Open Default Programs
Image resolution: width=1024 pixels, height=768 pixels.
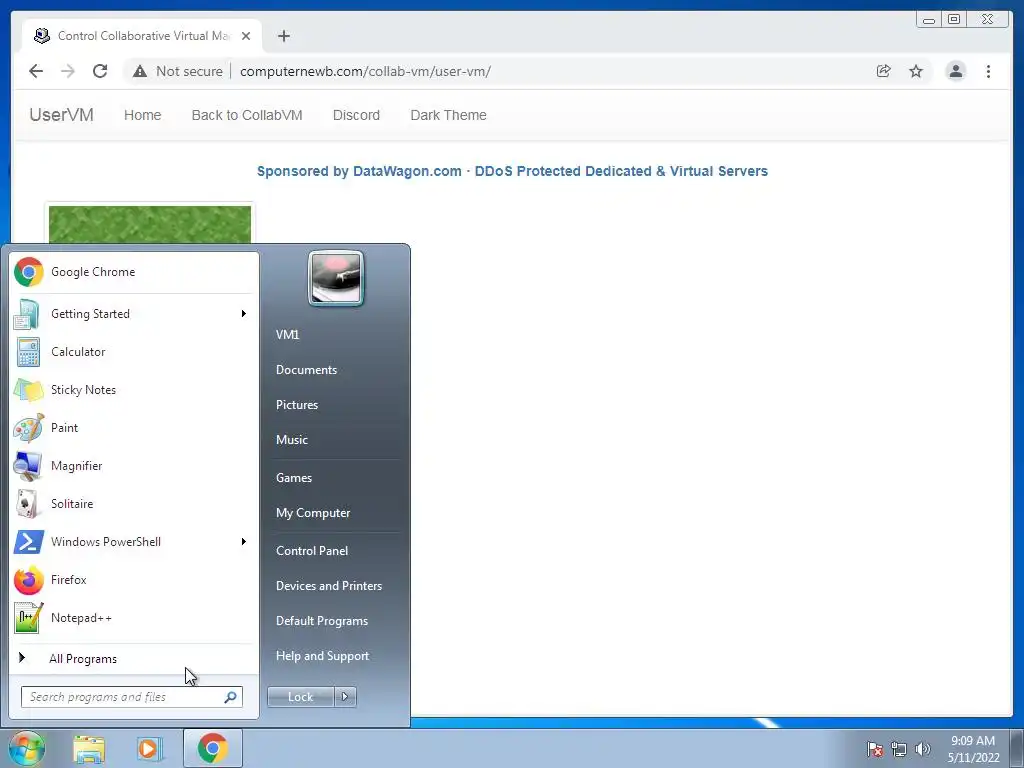(x=322, y=621)
